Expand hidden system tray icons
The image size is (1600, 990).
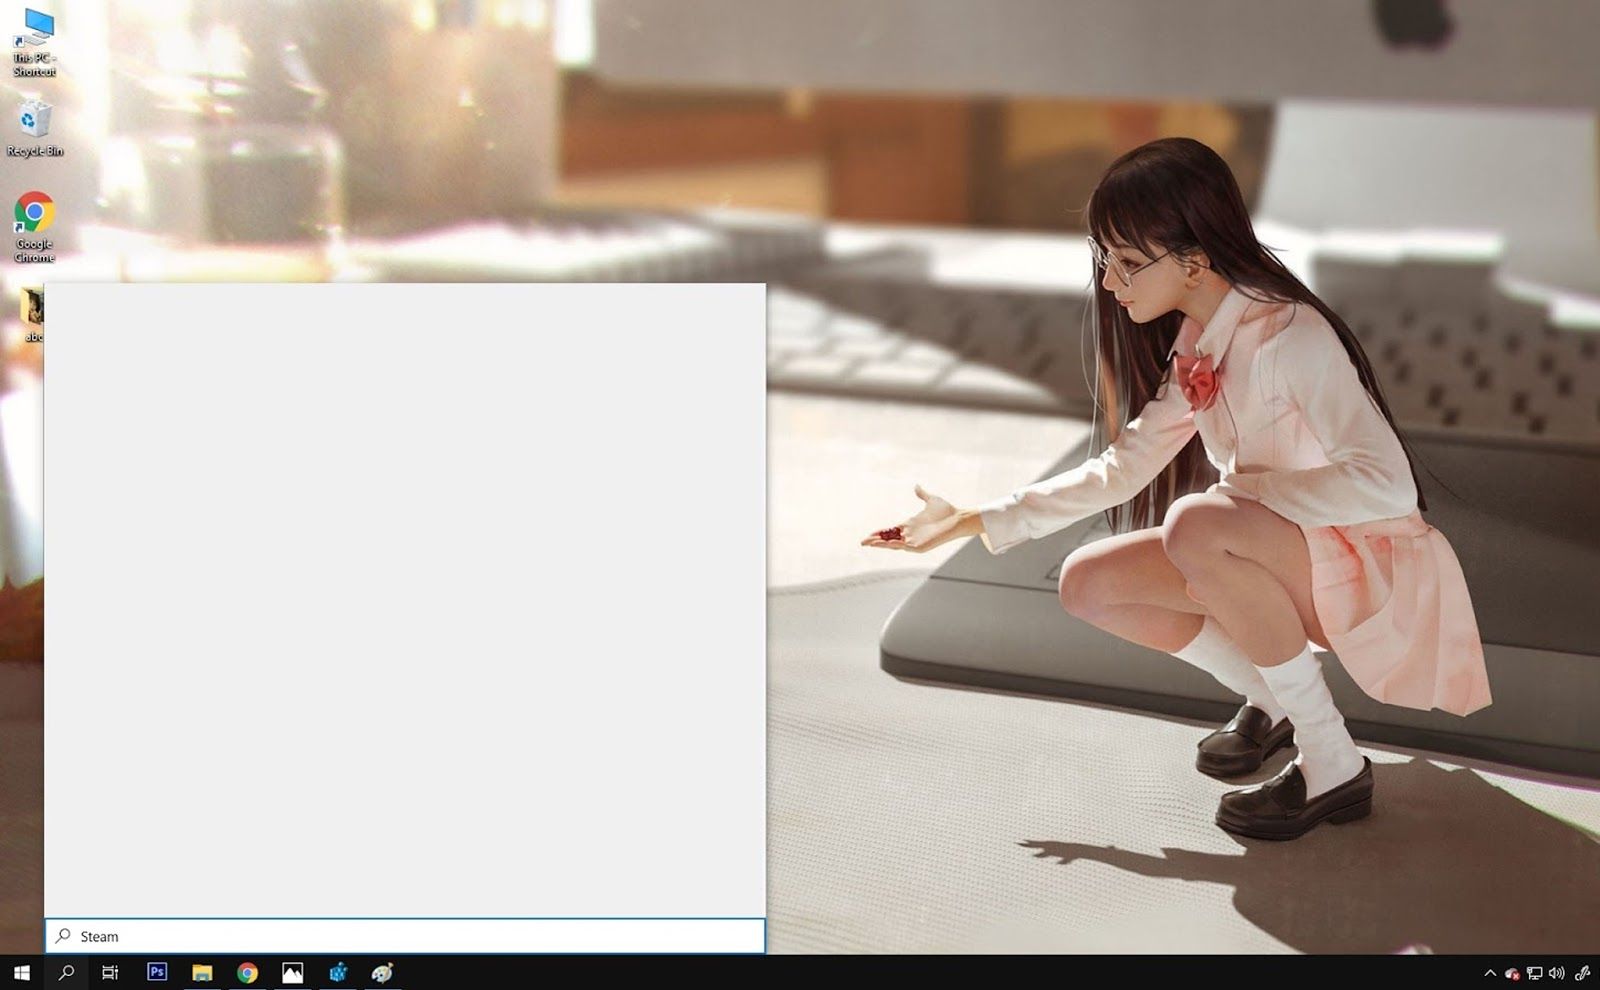(1490, 973)
